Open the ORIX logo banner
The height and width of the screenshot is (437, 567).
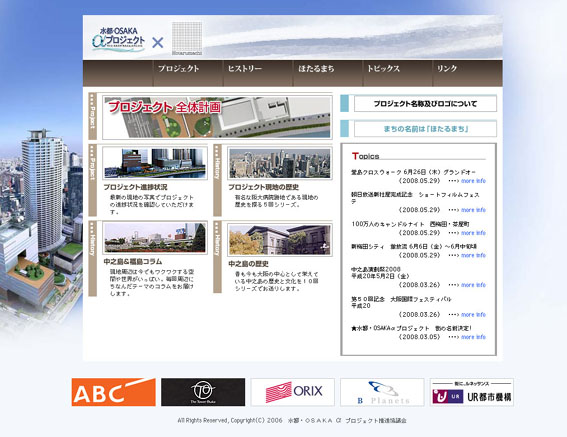293,392
